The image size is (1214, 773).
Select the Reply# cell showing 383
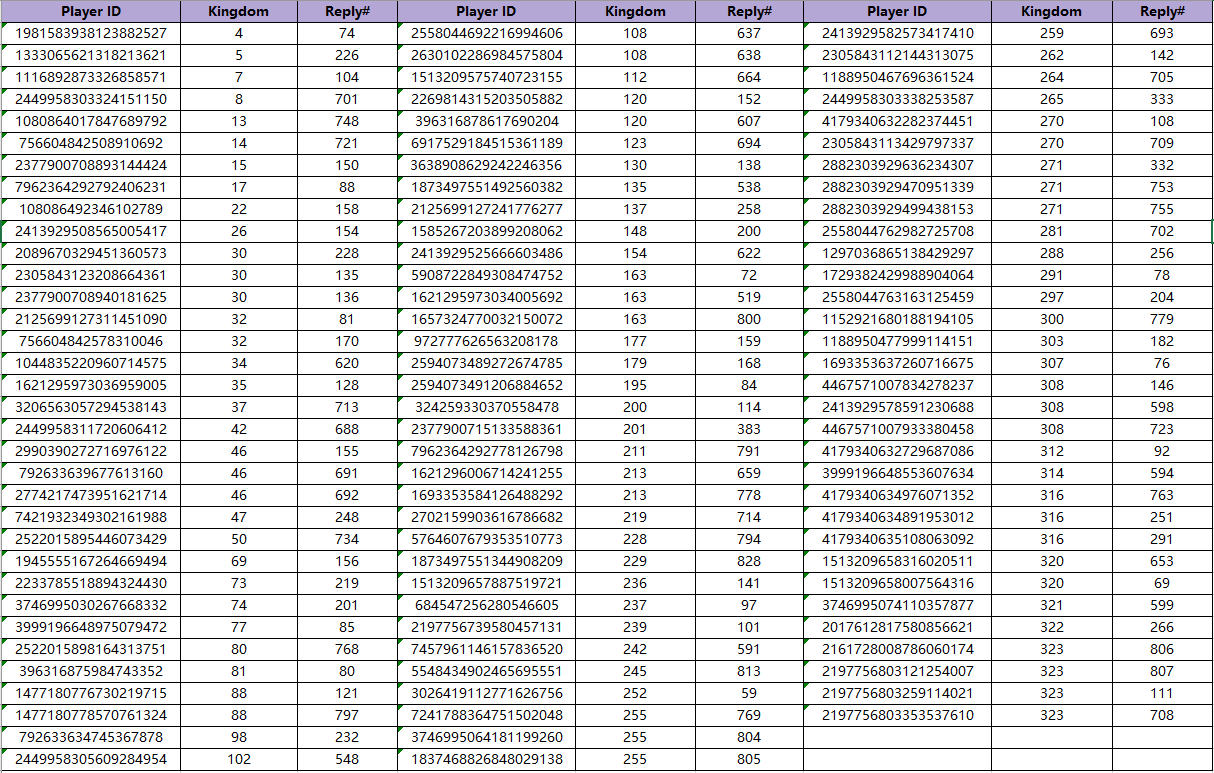[749, 430]
